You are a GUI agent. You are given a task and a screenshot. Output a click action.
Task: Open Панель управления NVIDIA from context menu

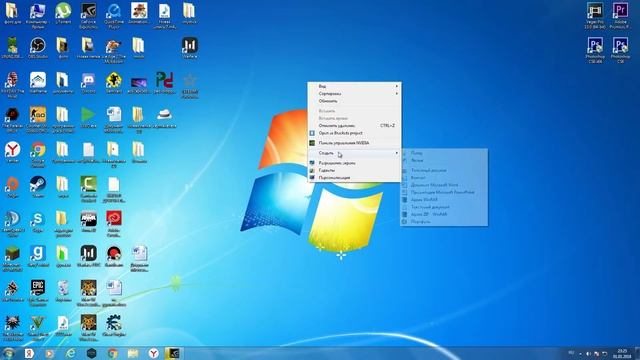pos(354,143)
